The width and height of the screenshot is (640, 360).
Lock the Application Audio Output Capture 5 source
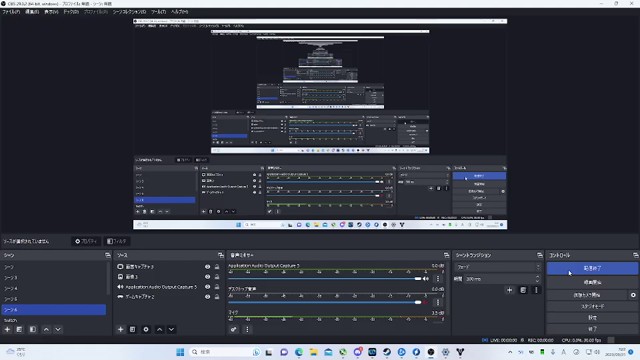(217, 287)
